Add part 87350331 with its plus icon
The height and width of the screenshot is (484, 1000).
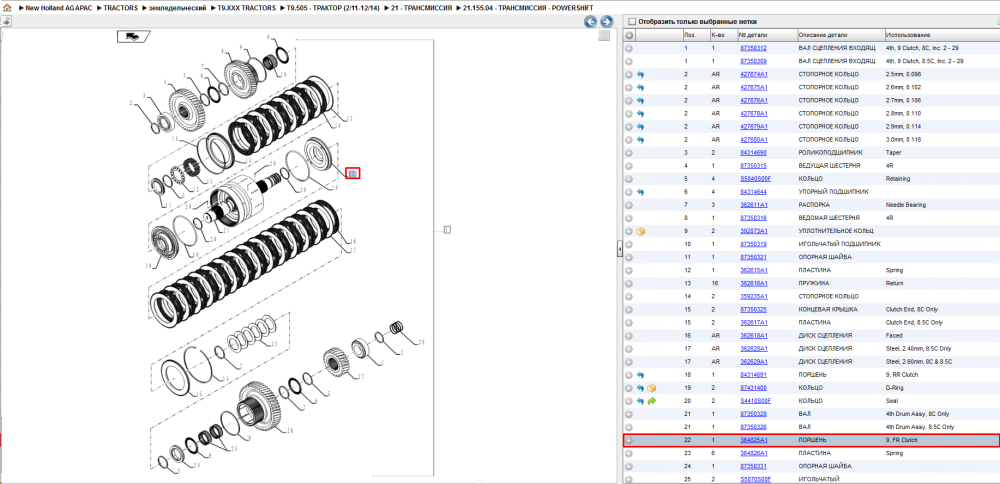click(x=629, y=466)
